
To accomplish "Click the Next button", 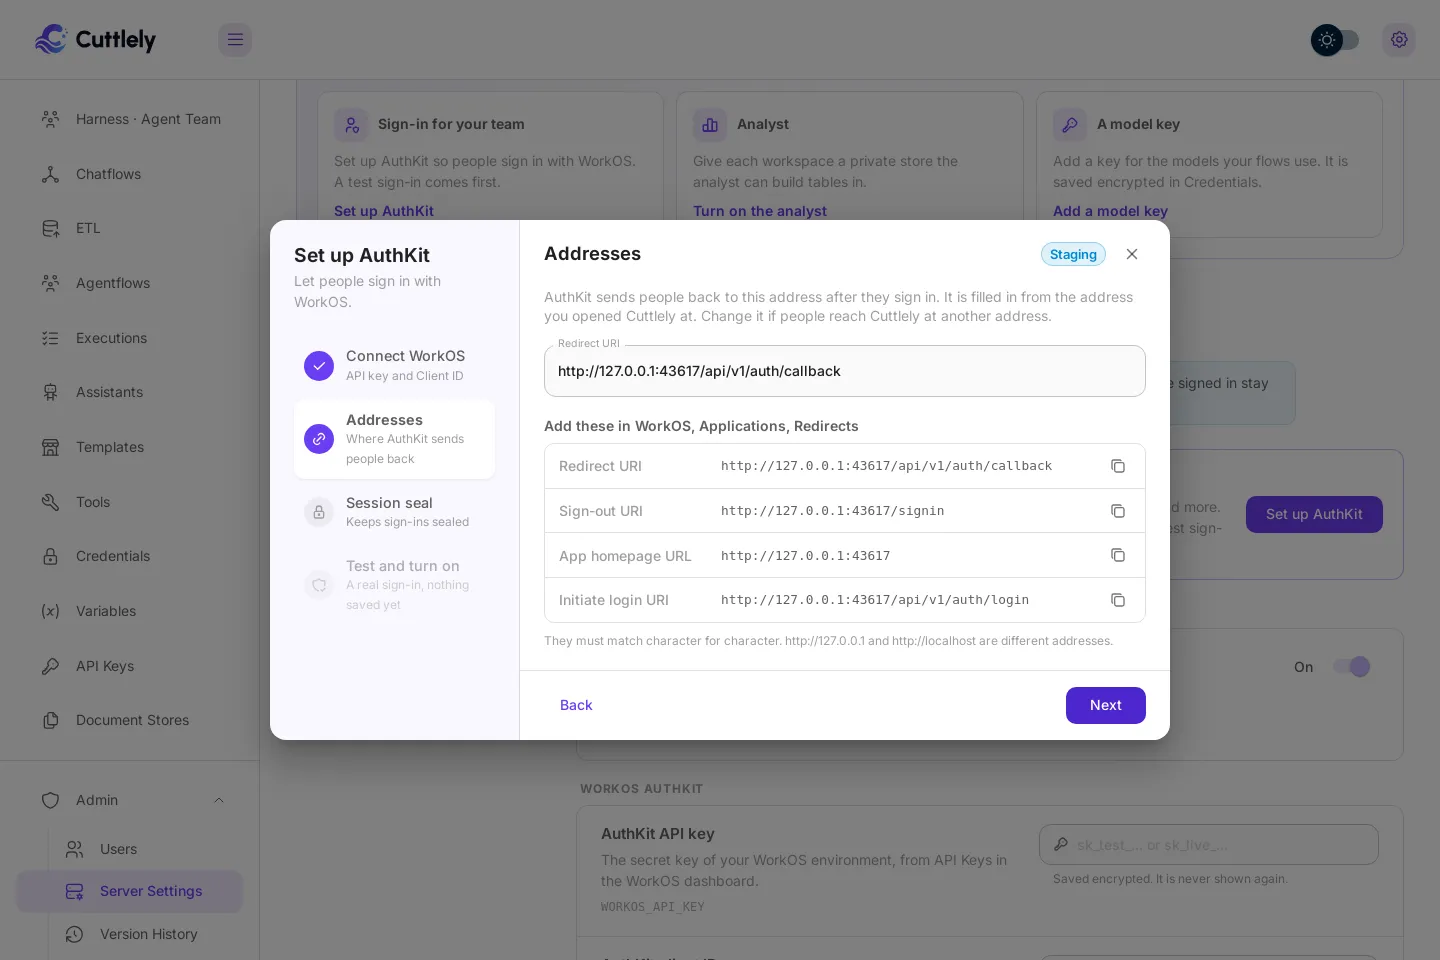I will [x=1106, y=705].
